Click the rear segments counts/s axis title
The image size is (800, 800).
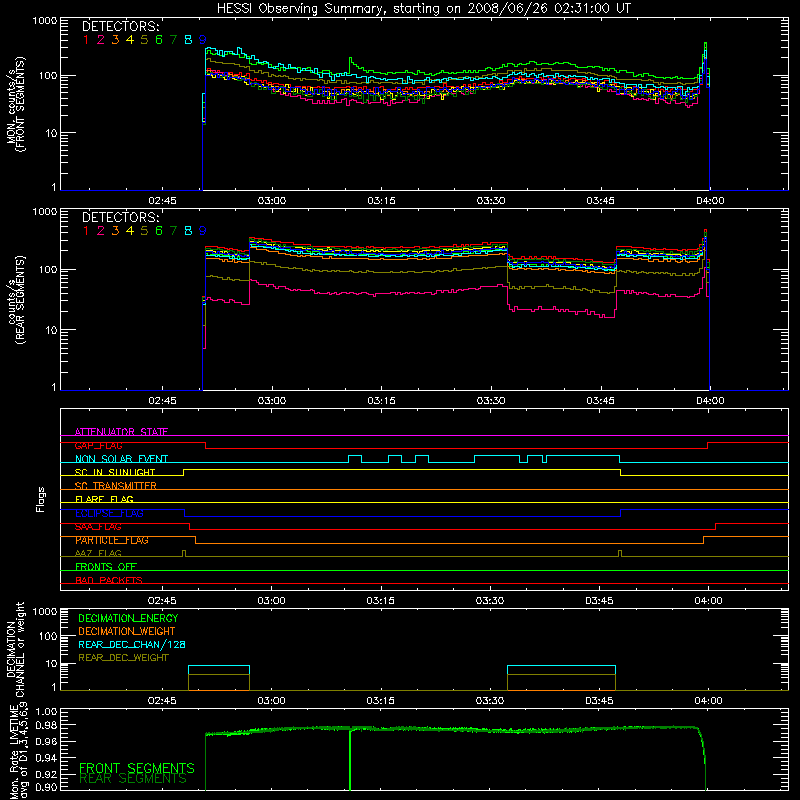[x=16, y=300]
